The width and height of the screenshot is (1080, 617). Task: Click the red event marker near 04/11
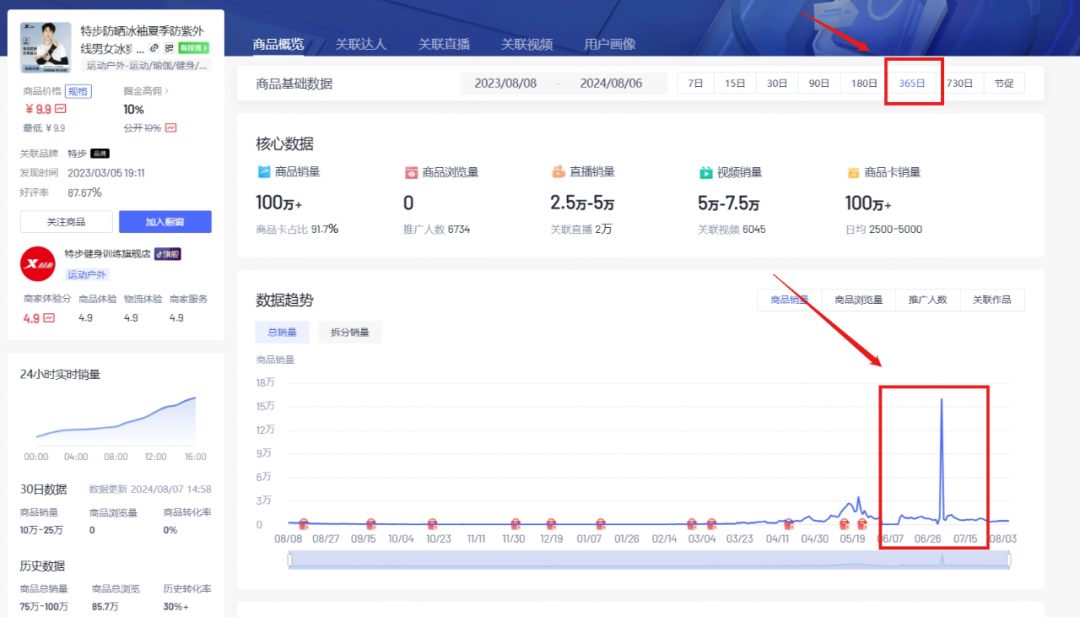click(789, 524)
